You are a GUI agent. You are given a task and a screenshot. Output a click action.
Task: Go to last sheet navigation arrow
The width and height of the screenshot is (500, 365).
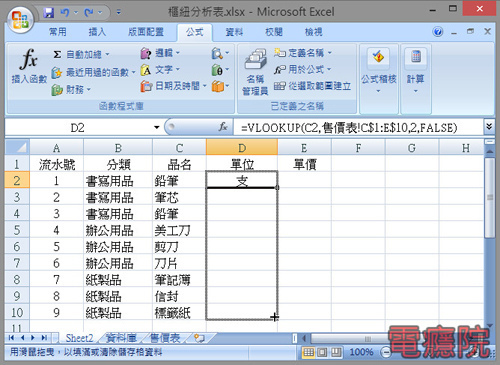[44, 338]
